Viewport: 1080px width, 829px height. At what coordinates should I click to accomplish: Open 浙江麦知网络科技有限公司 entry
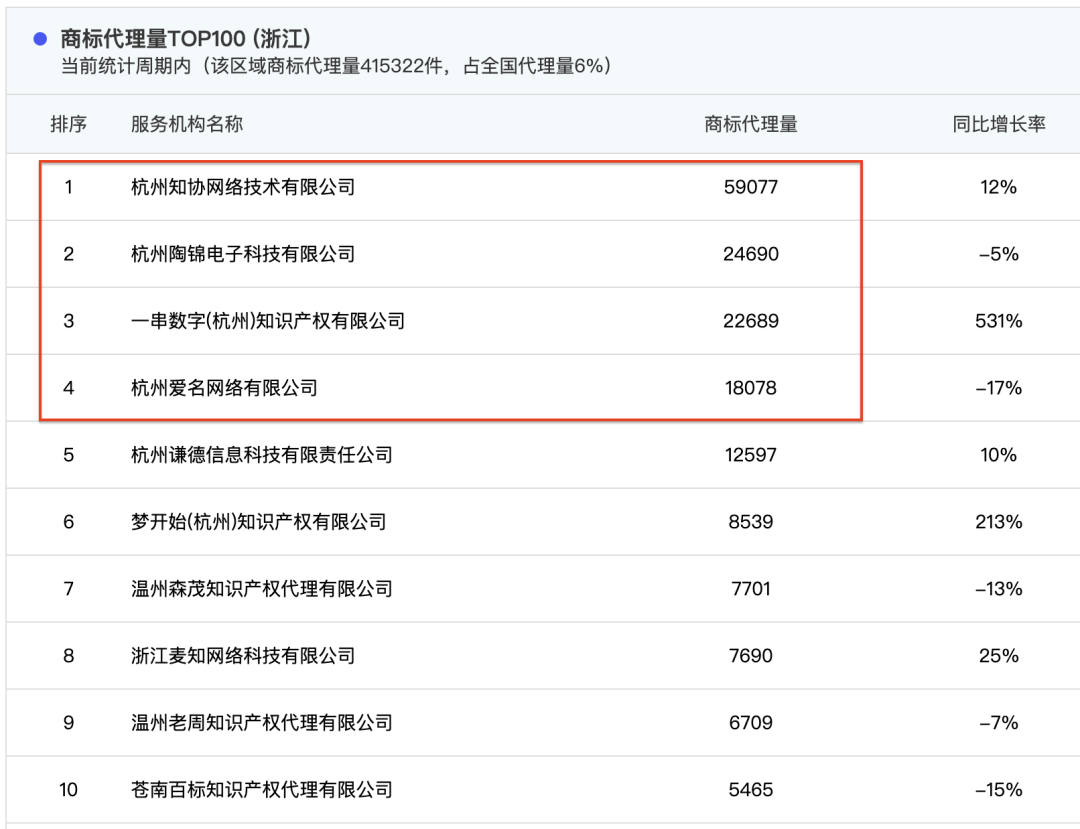[x=243, y=656]
